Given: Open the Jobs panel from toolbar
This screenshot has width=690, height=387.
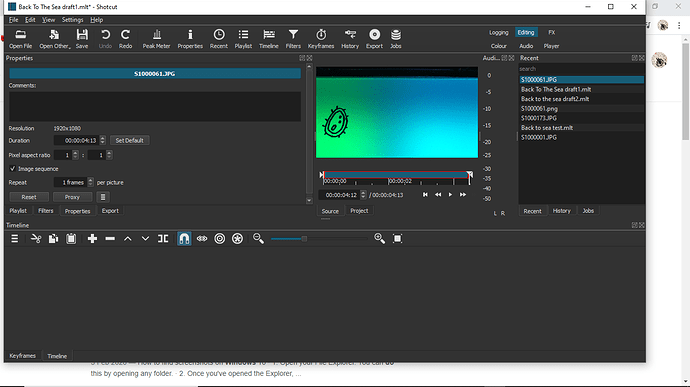Looking at the screenshot, I should pyautogui.click(x=396, y=38).
